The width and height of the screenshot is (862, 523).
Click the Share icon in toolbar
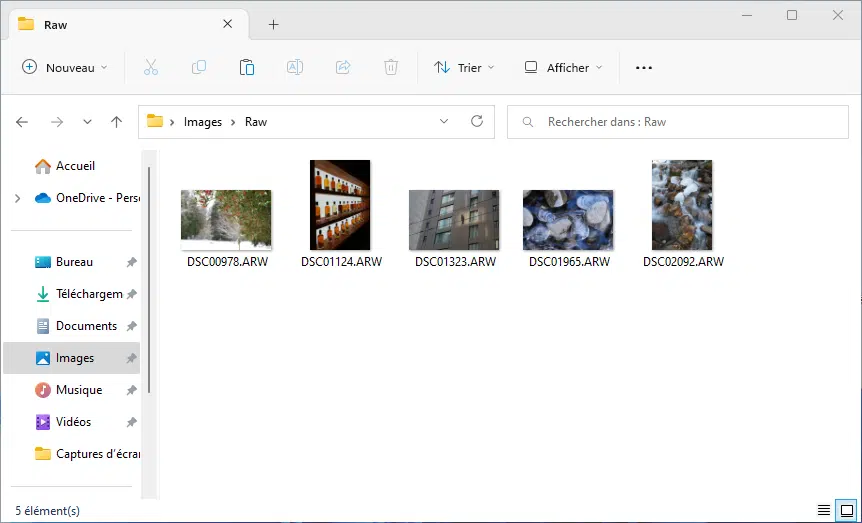[x=343, y=68]
